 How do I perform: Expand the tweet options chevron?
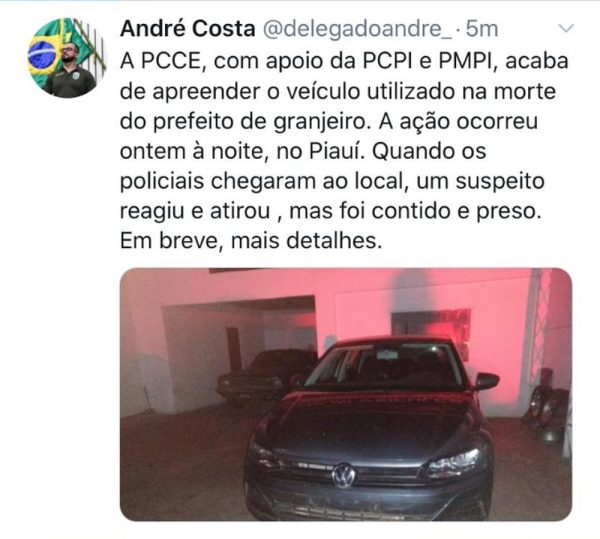[x=566, y=28]
